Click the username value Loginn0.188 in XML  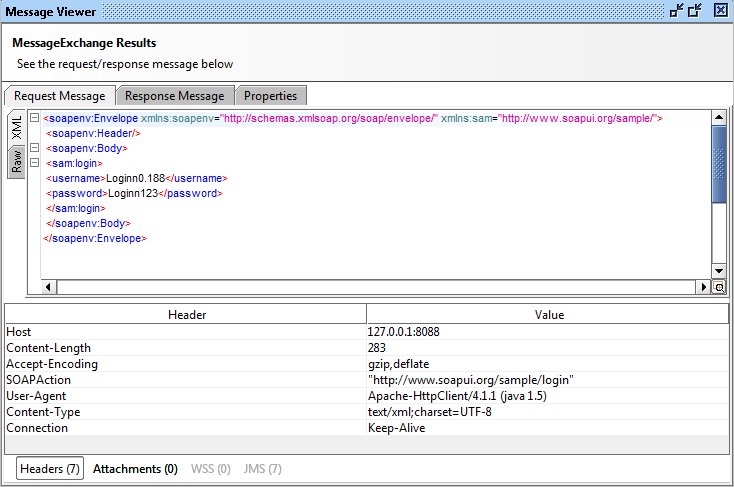click(136, 178)
